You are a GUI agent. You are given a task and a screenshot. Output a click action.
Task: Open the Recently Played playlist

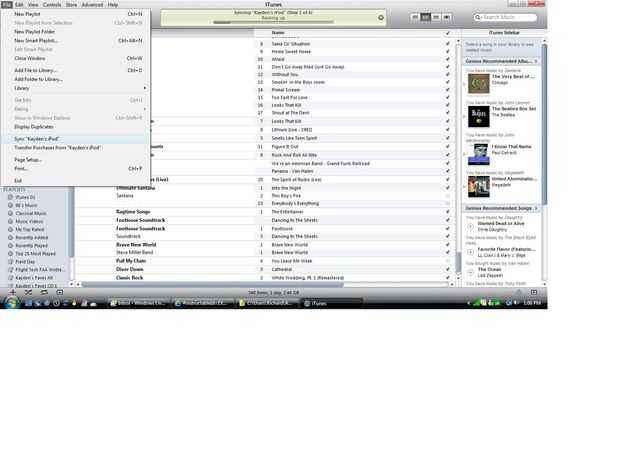[32, 246]
